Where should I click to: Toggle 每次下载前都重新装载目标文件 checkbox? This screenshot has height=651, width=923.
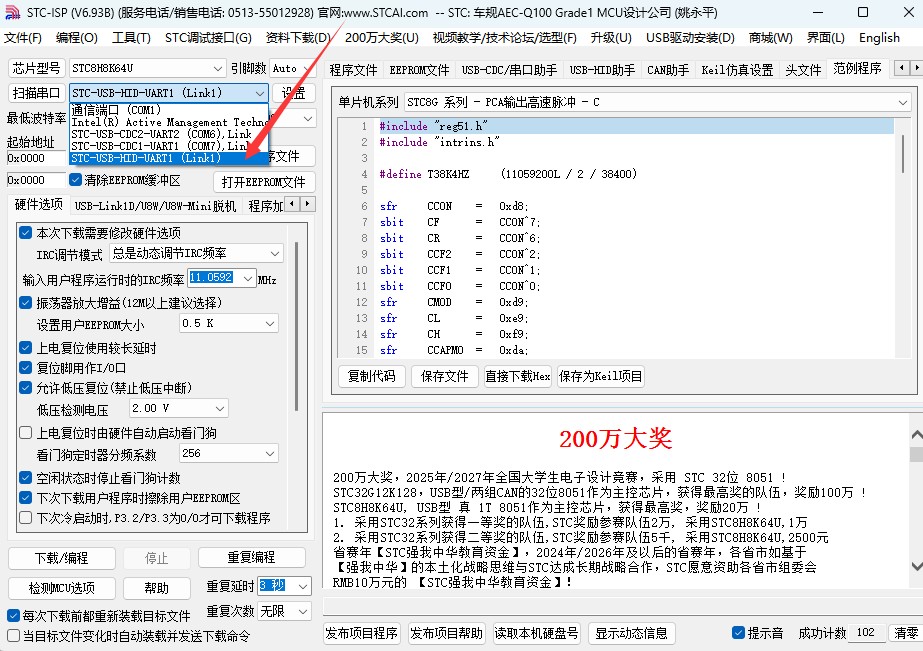point(14,616)
